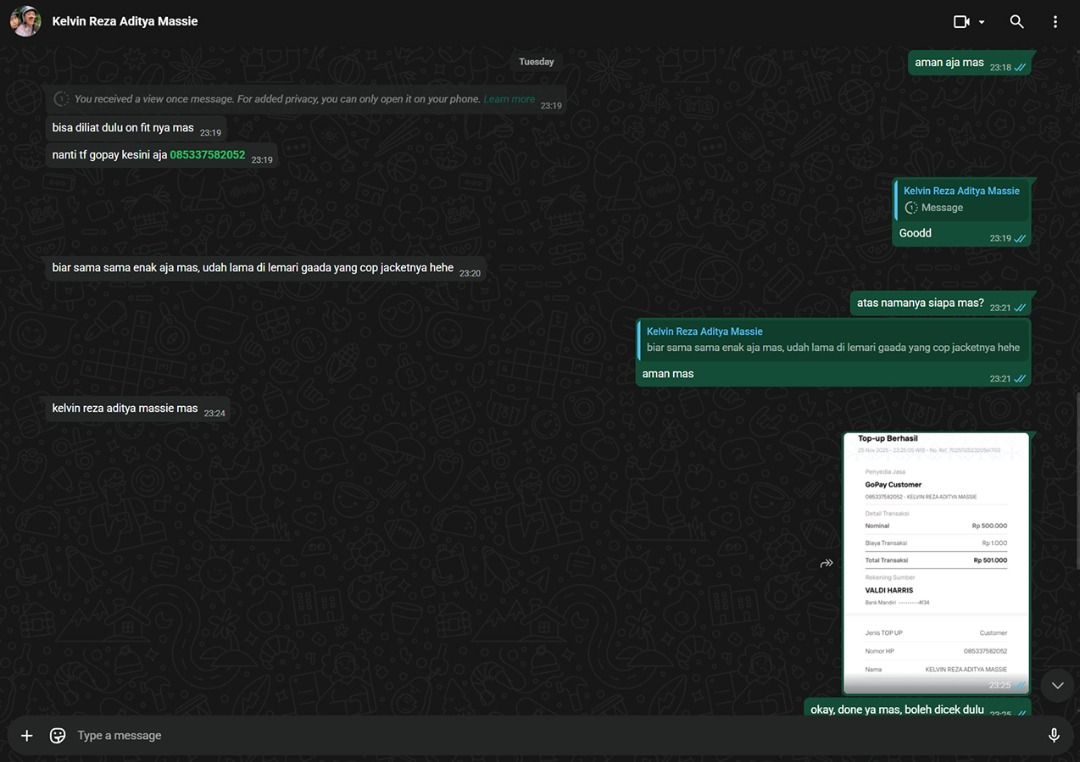Image resolution: width=1080 pixels, height=762 pixels.
Task: Open quoted message in aman mas reply
Action: click(x=832, y=339)
